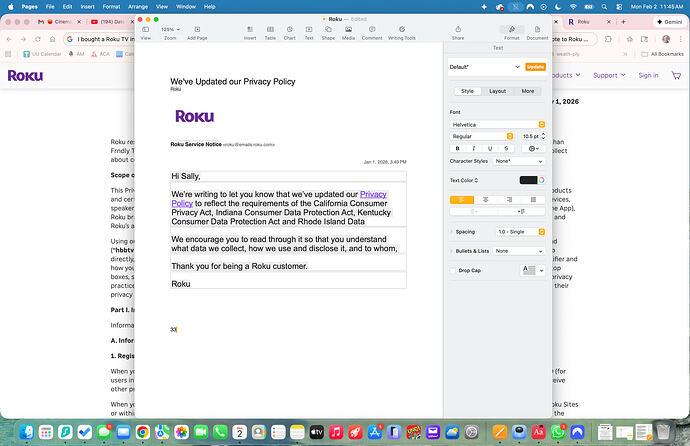Toggle Underline formatting

(490, 149)
